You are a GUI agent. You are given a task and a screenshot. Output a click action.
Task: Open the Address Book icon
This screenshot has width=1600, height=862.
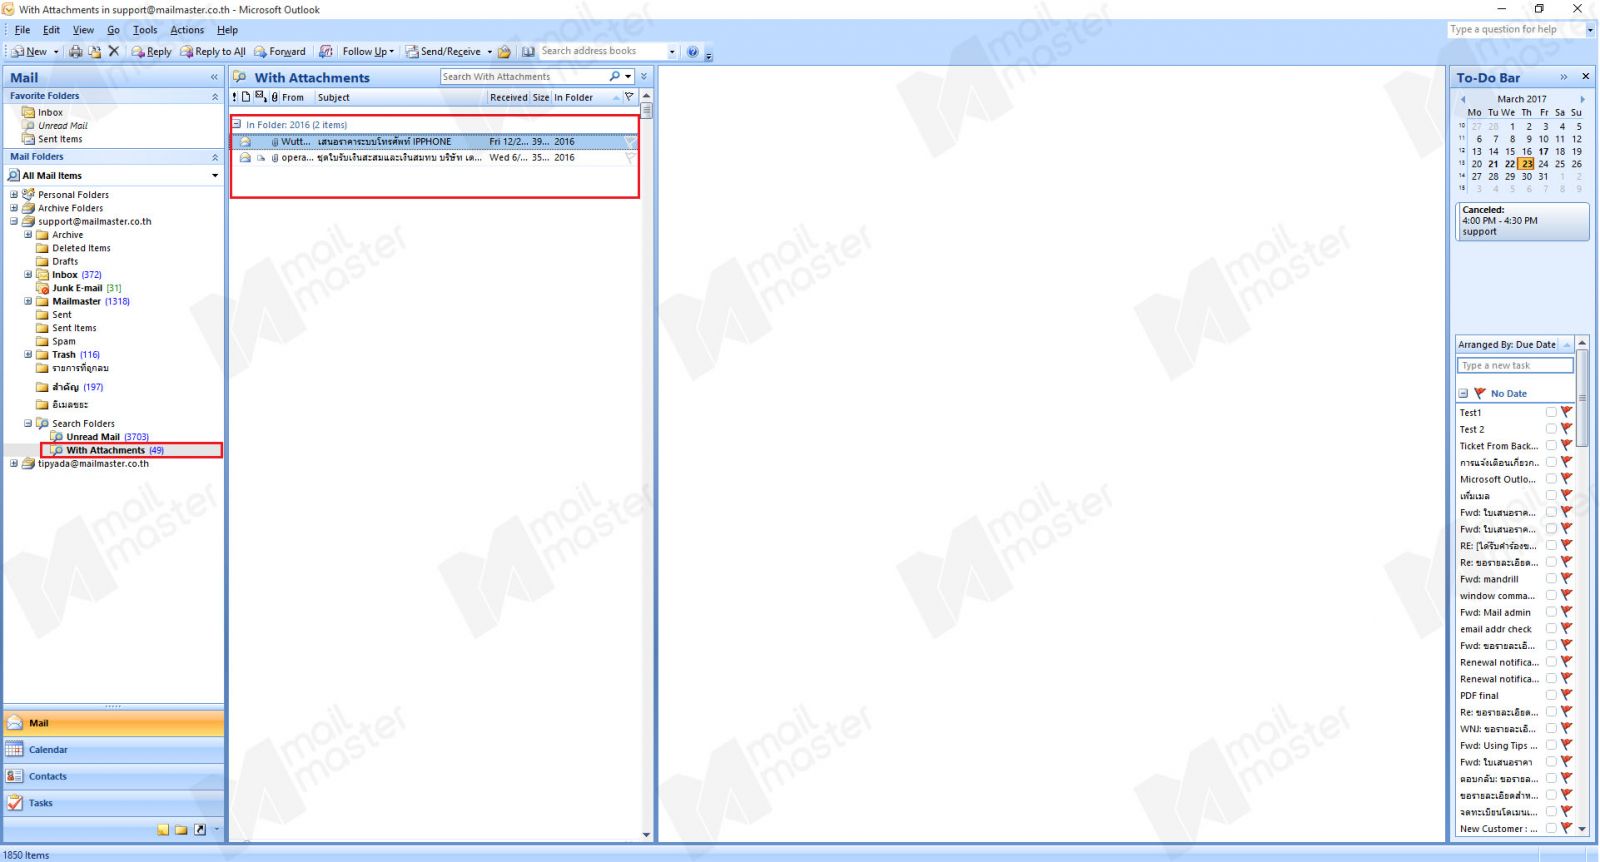tap(528, 52)
